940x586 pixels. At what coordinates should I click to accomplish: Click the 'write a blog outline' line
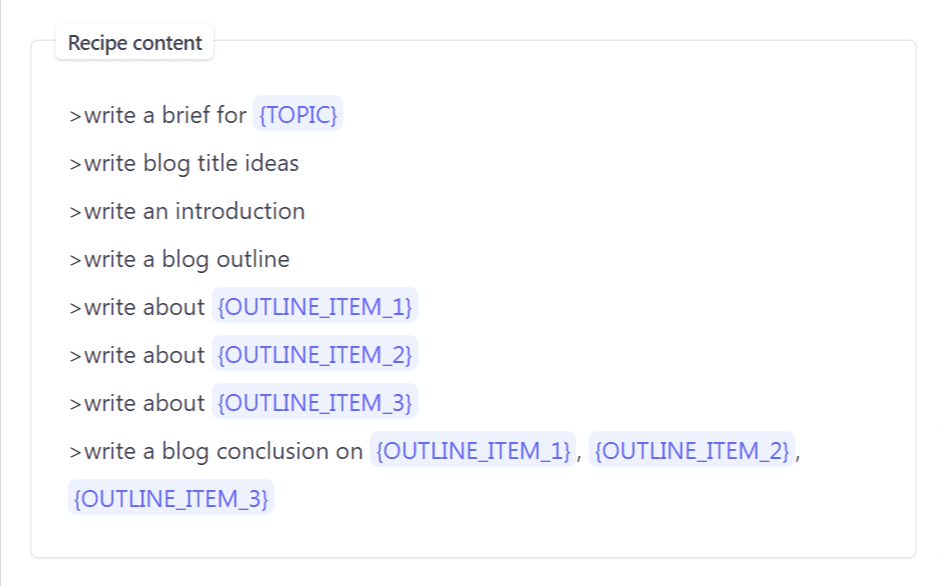point(179,259)
